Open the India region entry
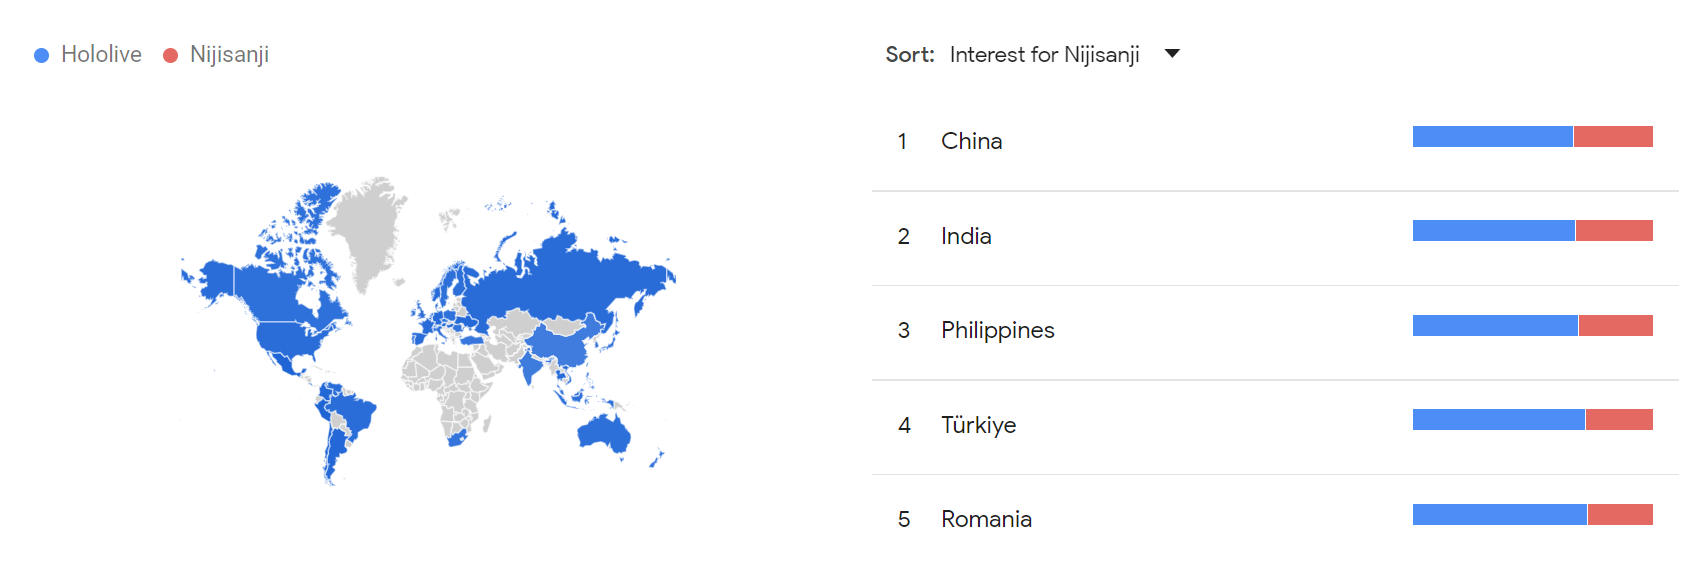This screenshot has width=1690, height=573. point(966,236)
